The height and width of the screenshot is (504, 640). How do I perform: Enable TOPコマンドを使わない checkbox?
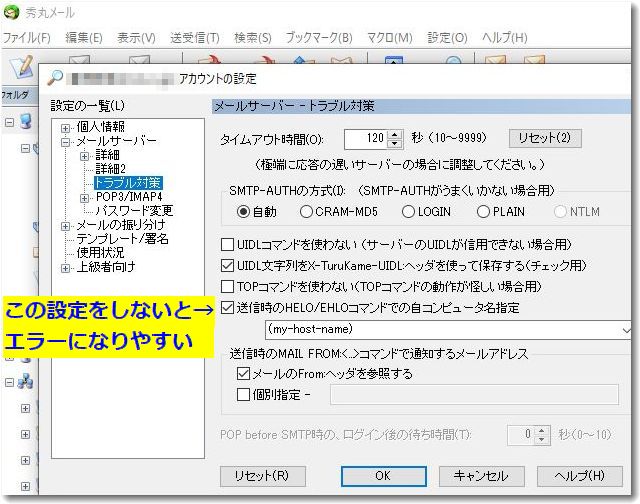coord(227,286)
